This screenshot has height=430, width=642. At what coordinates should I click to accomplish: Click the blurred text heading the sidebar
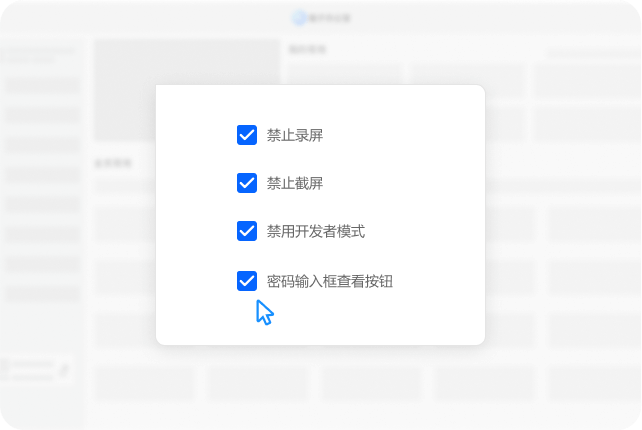click(x=39, y=55)
